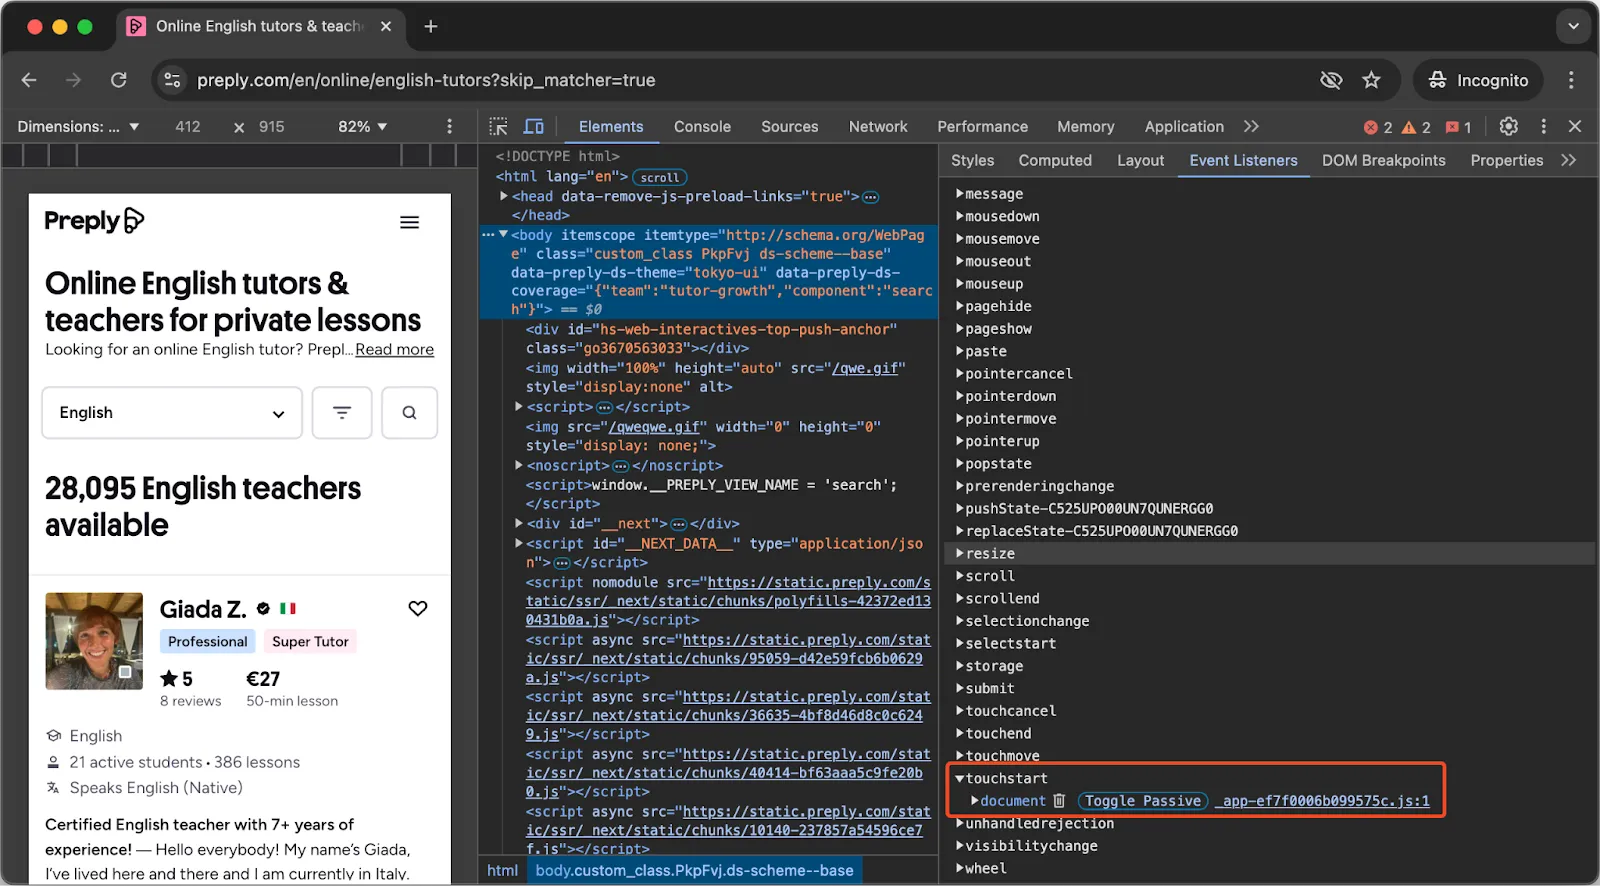
Task: Switch to the Console tab
Action: (702, 126)
